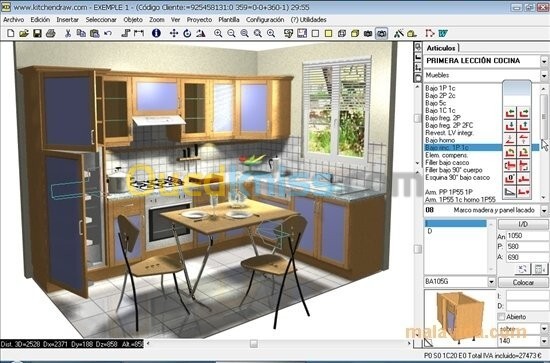The height and width of the screenshot is (363, 550).
Task: Open a file with the folder icon
Action: 24,33
